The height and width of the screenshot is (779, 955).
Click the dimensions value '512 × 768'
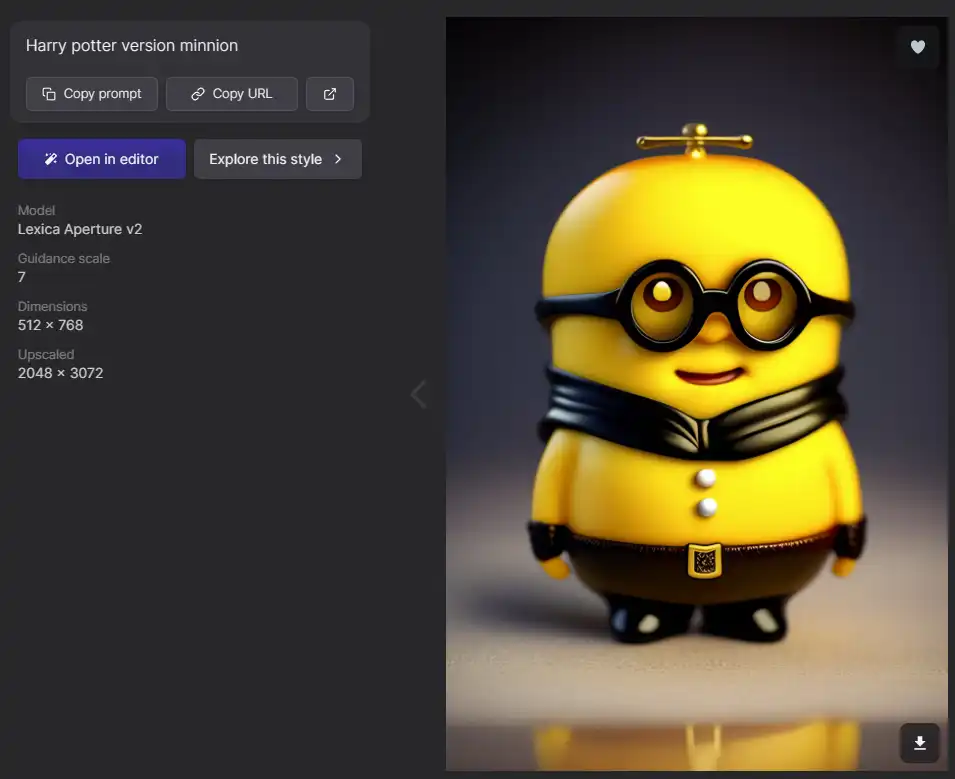(x=51, y=325)
